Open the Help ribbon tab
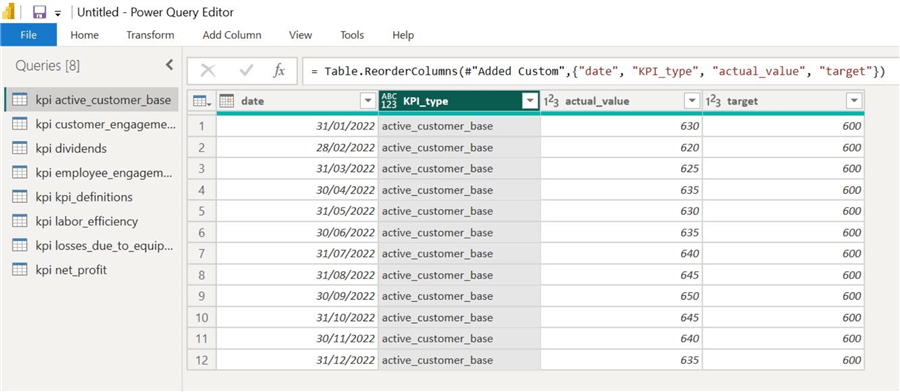This screenshot has height=392, width=900. pos(403,35)
